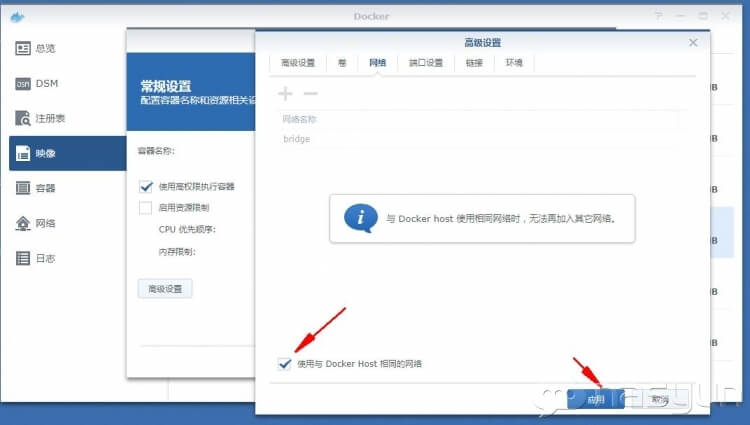The width and height of the screenshot is (750, 425).
Task: Click the minus remove-network icon
Action: pyautogui.click(x=311, y=93)
